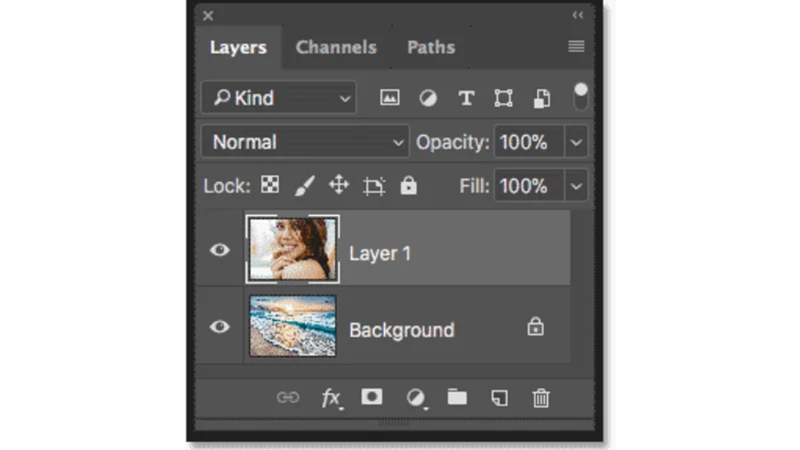The image size is (800, 450).
Task: Filter layers by pixel layers icon
Action: (389, 97)
